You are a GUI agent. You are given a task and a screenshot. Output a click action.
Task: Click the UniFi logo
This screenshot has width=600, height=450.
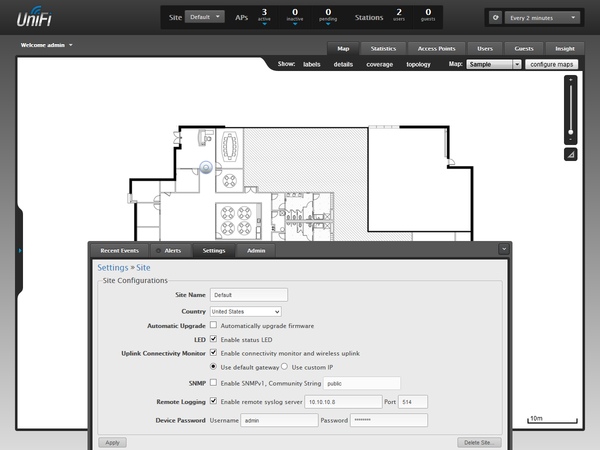(x=34, y=17)
